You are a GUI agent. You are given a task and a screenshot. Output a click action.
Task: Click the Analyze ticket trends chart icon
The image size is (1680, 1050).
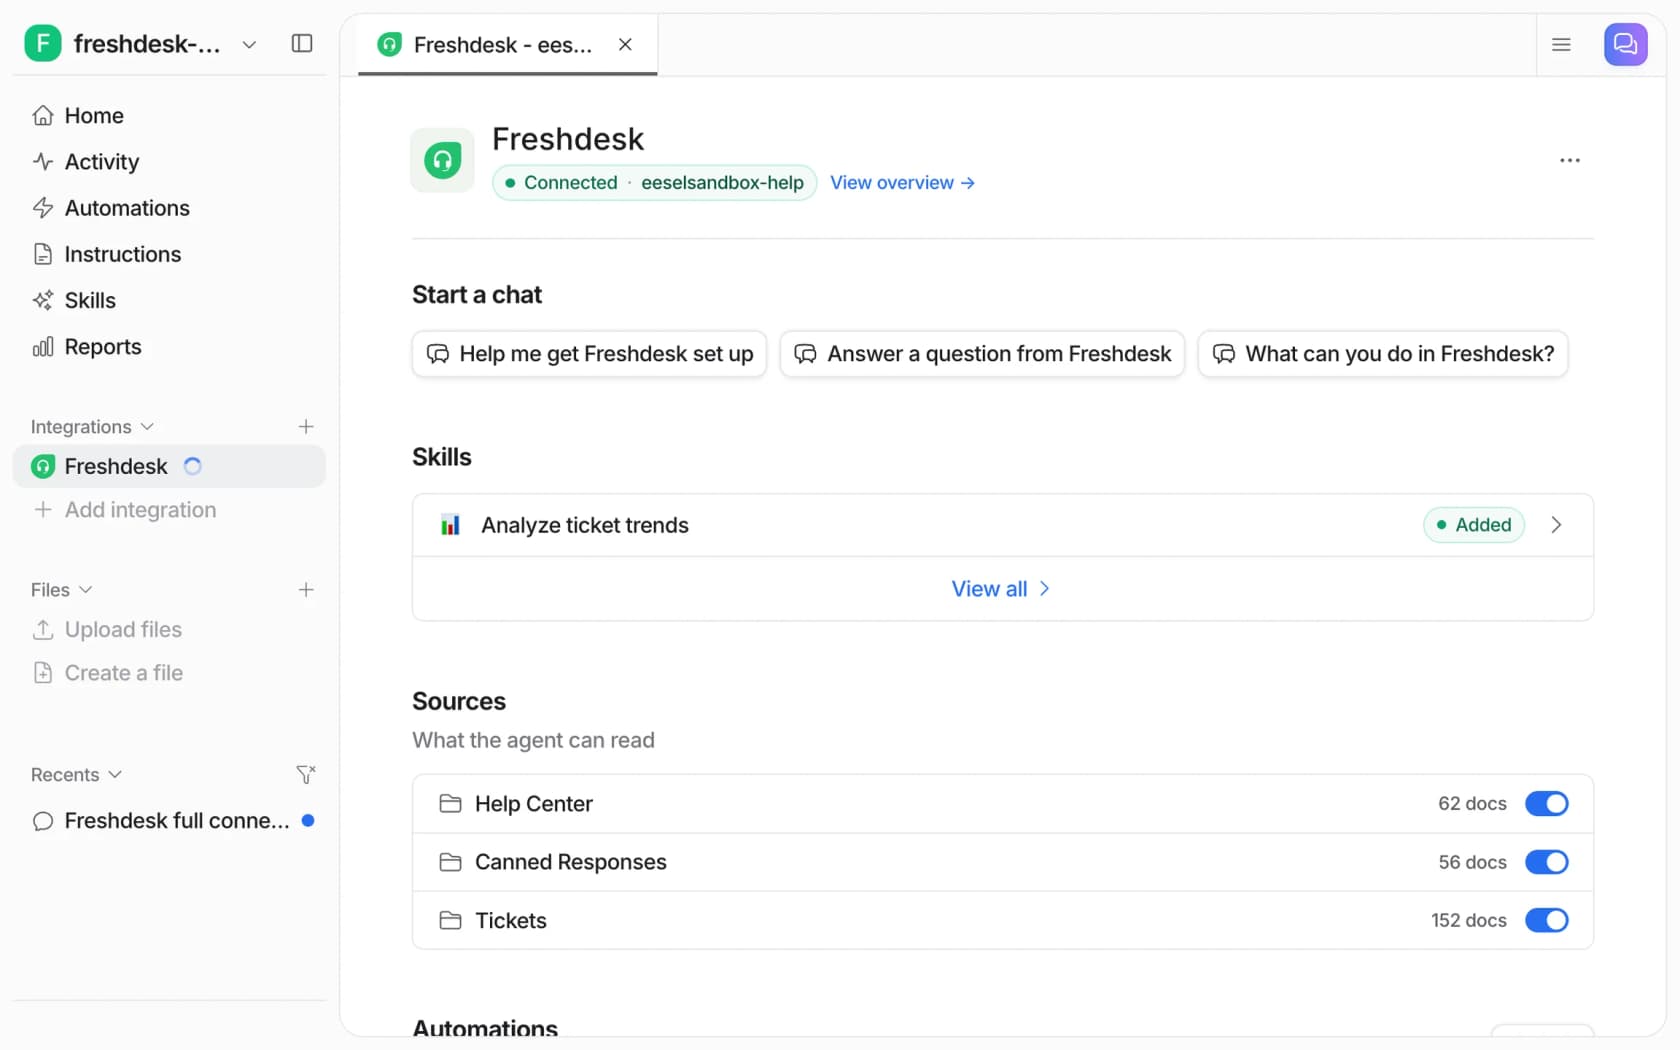tap(451, 525)
